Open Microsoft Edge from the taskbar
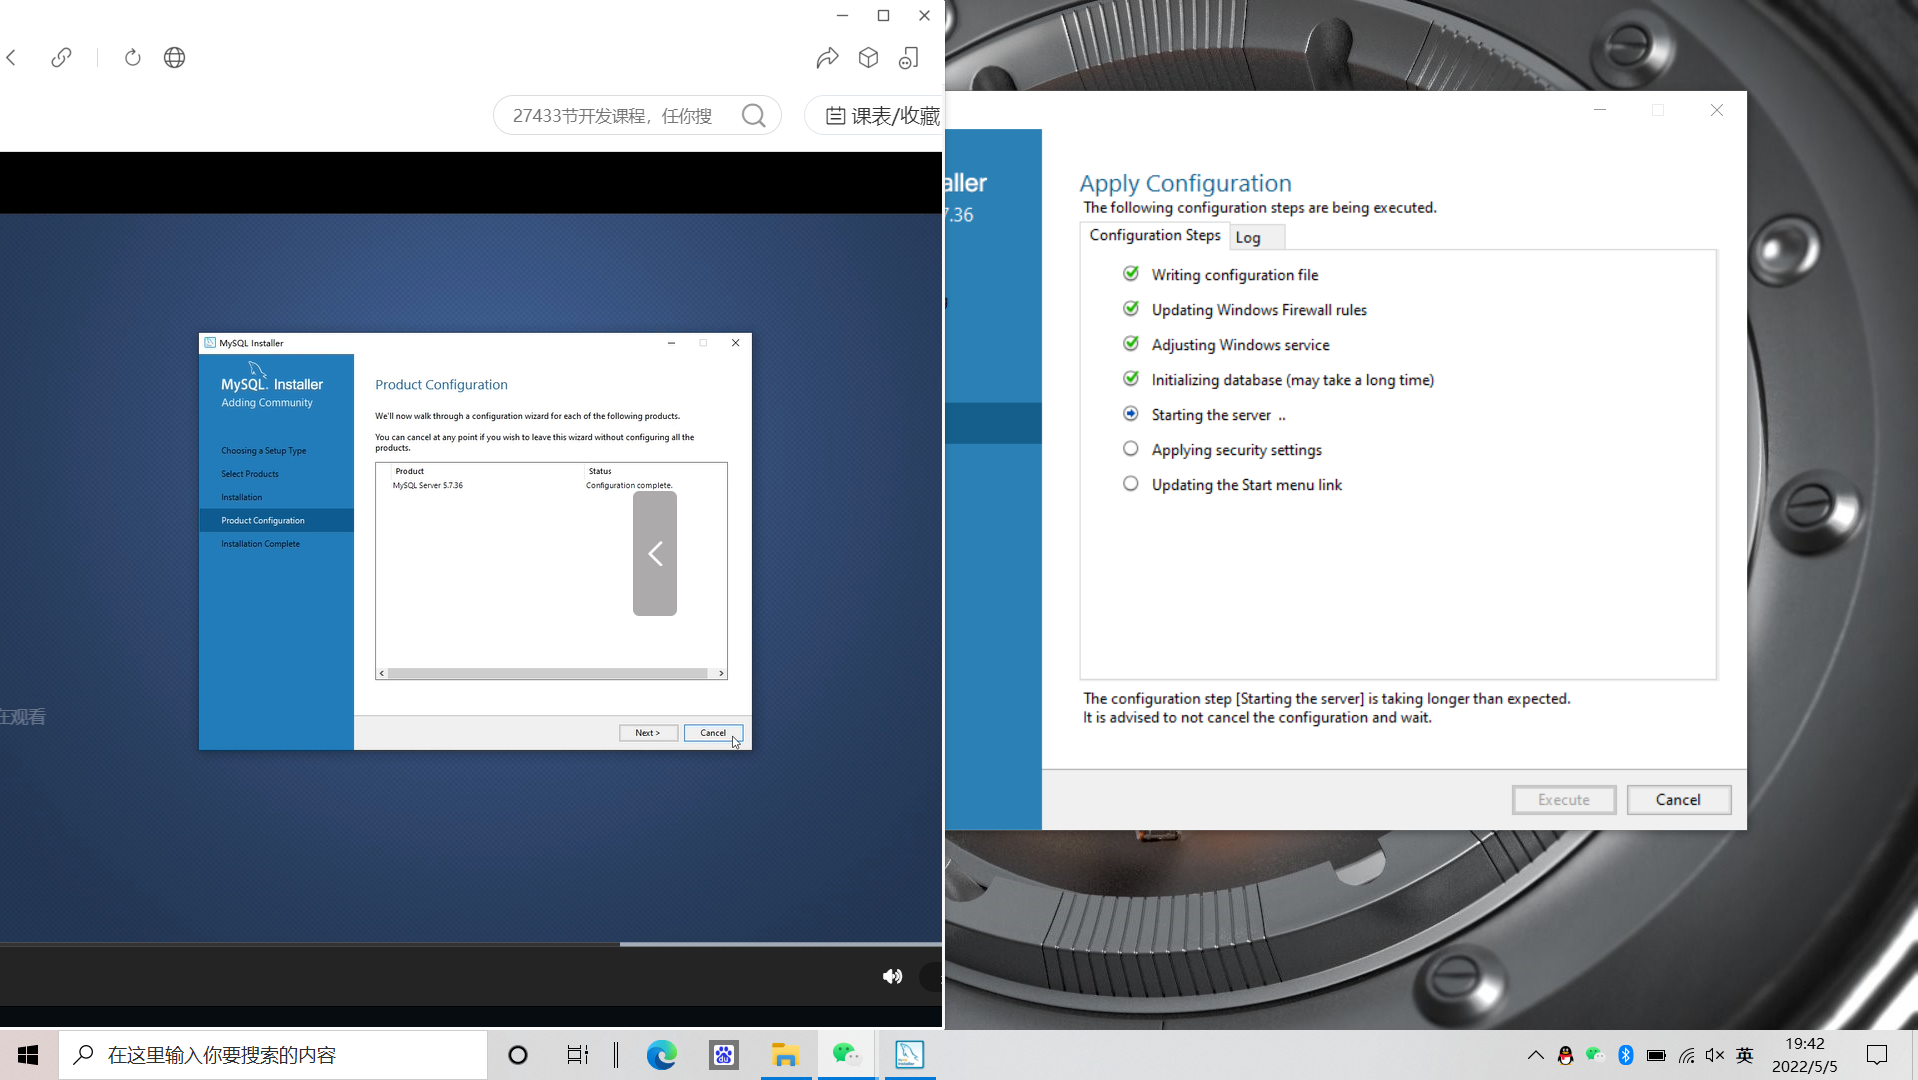The image size is (1918, 1080). (661, 1055)
